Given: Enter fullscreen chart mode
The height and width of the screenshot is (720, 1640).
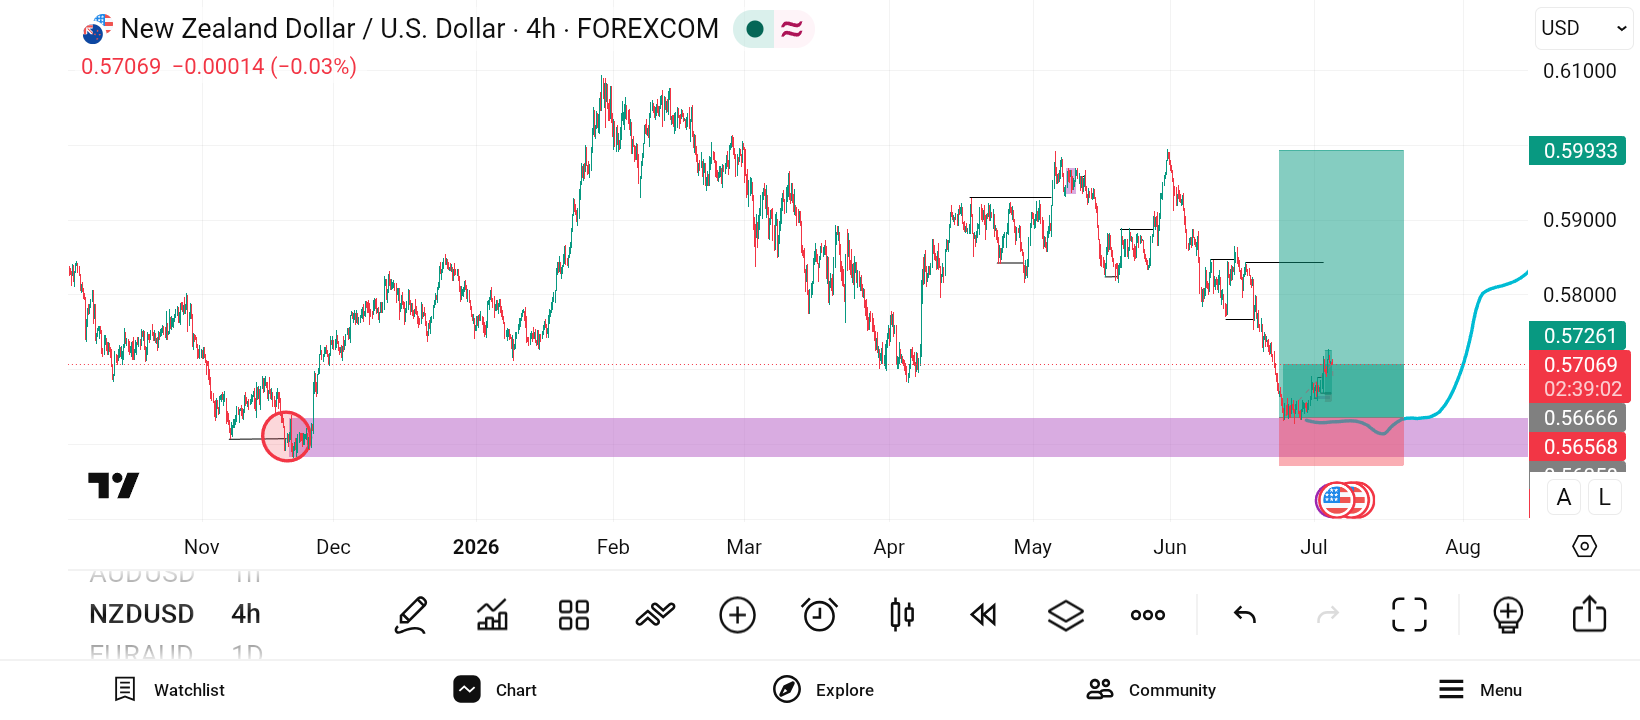Looking at the screenshot, I should [x=1410, y=615].
